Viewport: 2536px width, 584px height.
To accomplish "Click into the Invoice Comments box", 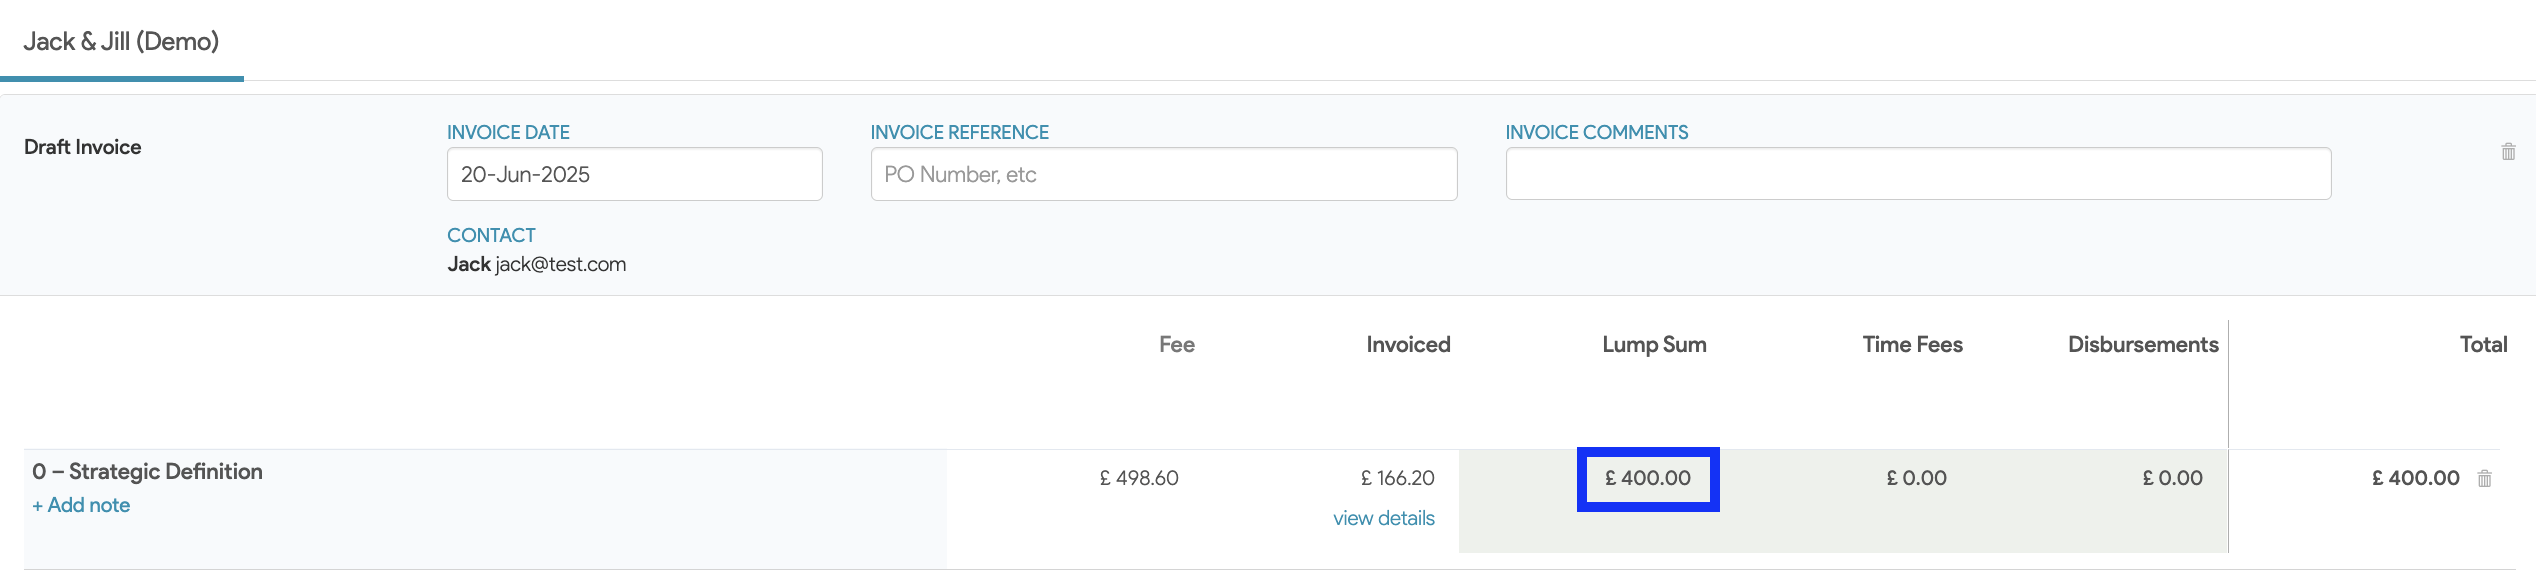I will click(1917, 174).
